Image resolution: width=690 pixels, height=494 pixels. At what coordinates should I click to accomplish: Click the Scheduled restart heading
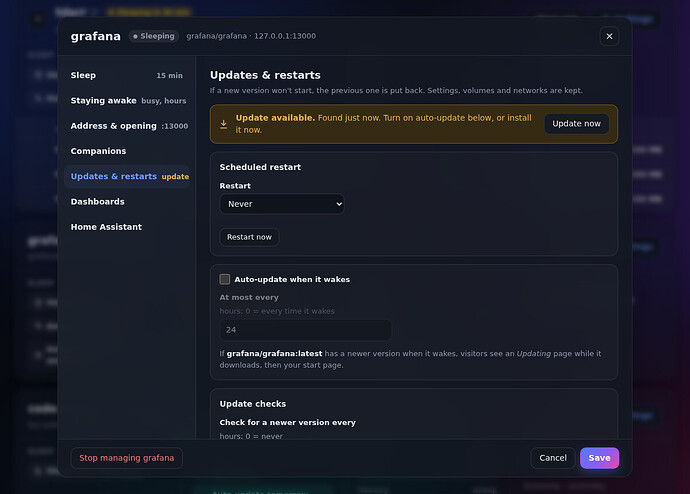coord(260,167)
